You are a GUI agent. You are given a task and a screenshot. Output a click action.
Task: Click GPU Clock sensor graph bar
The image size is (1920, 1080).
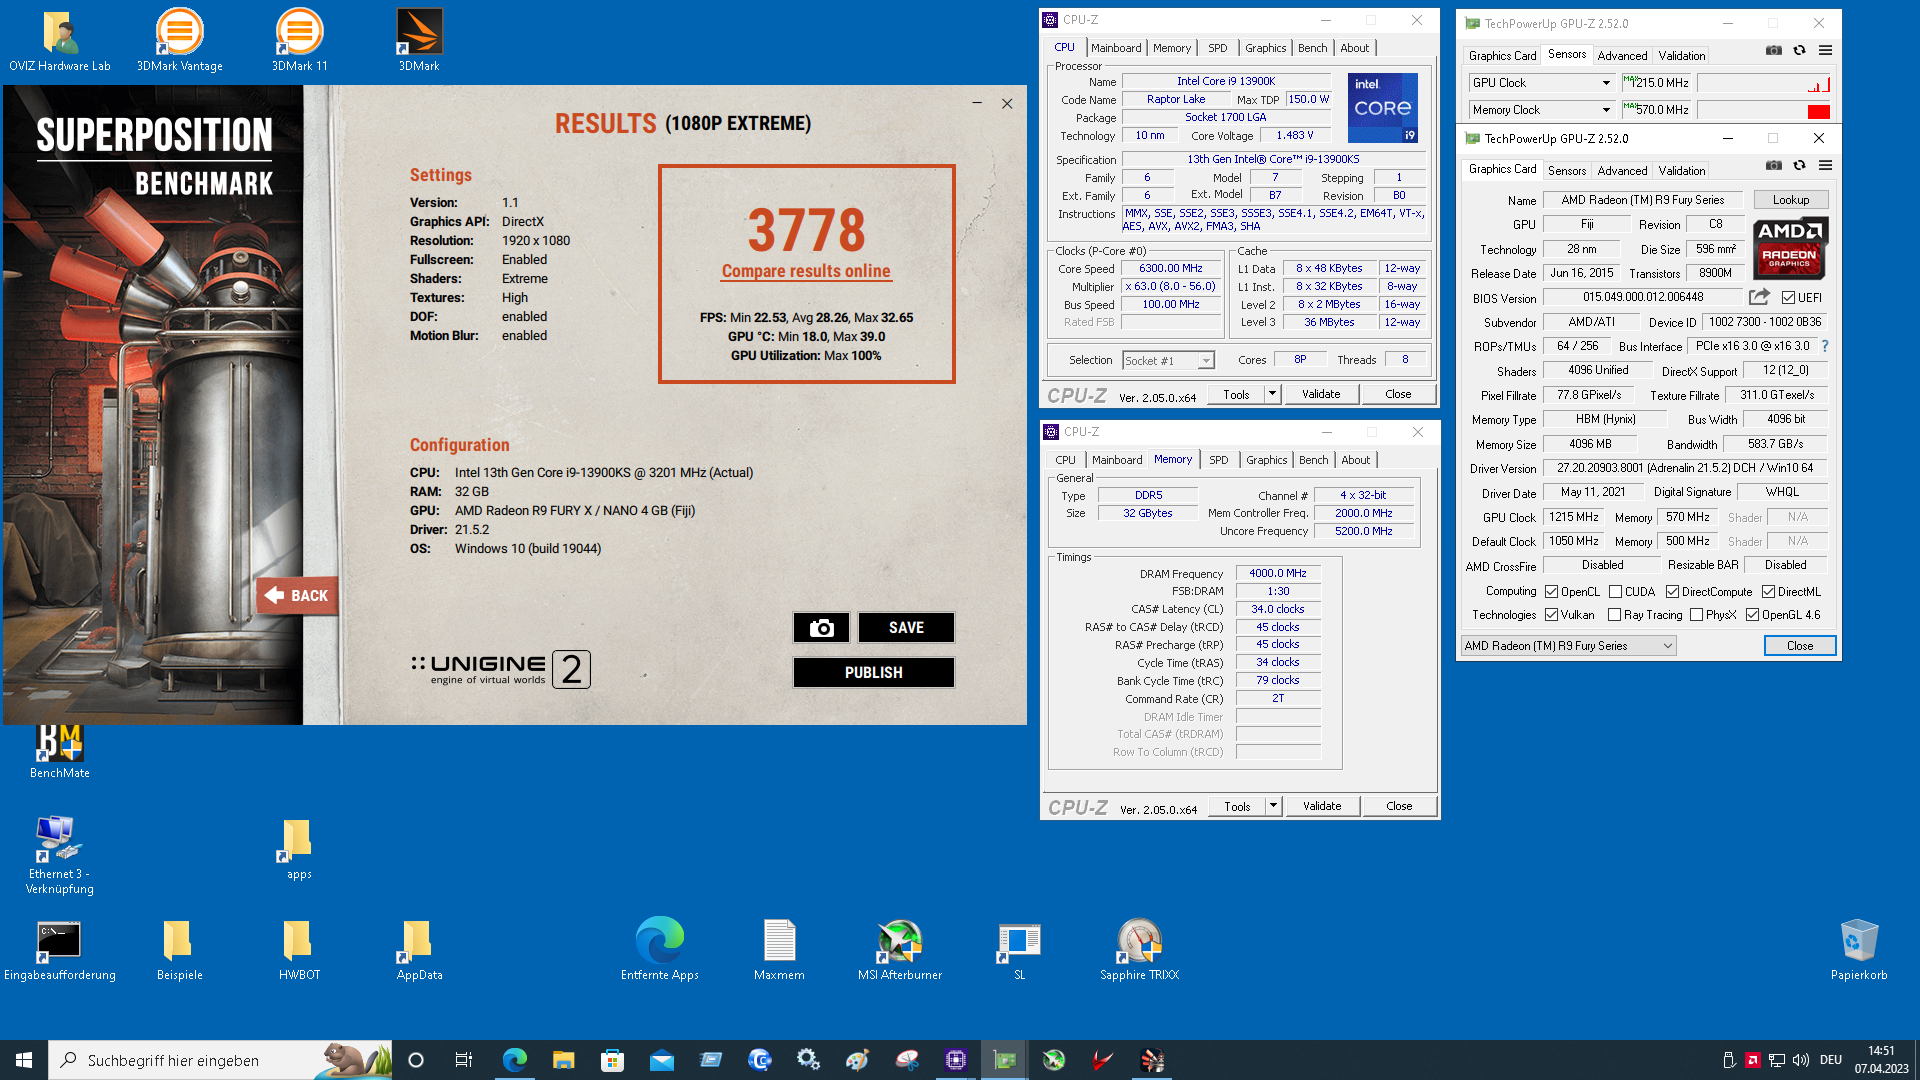(1764, 83)
